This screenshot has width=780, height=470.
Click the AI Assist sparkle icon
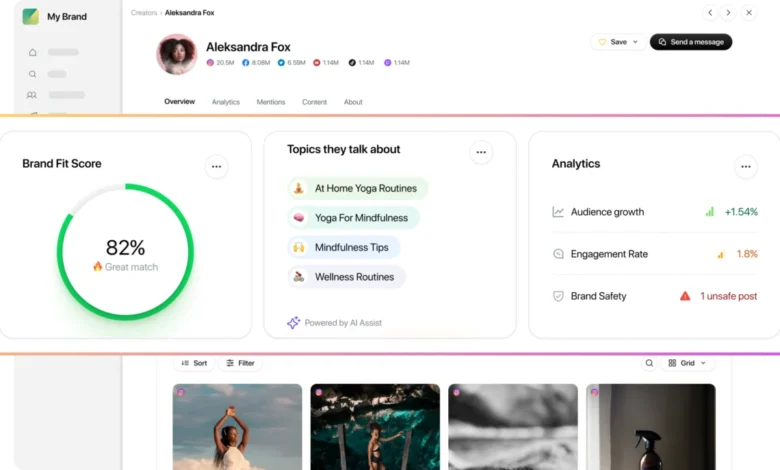[x=293, y=323]
